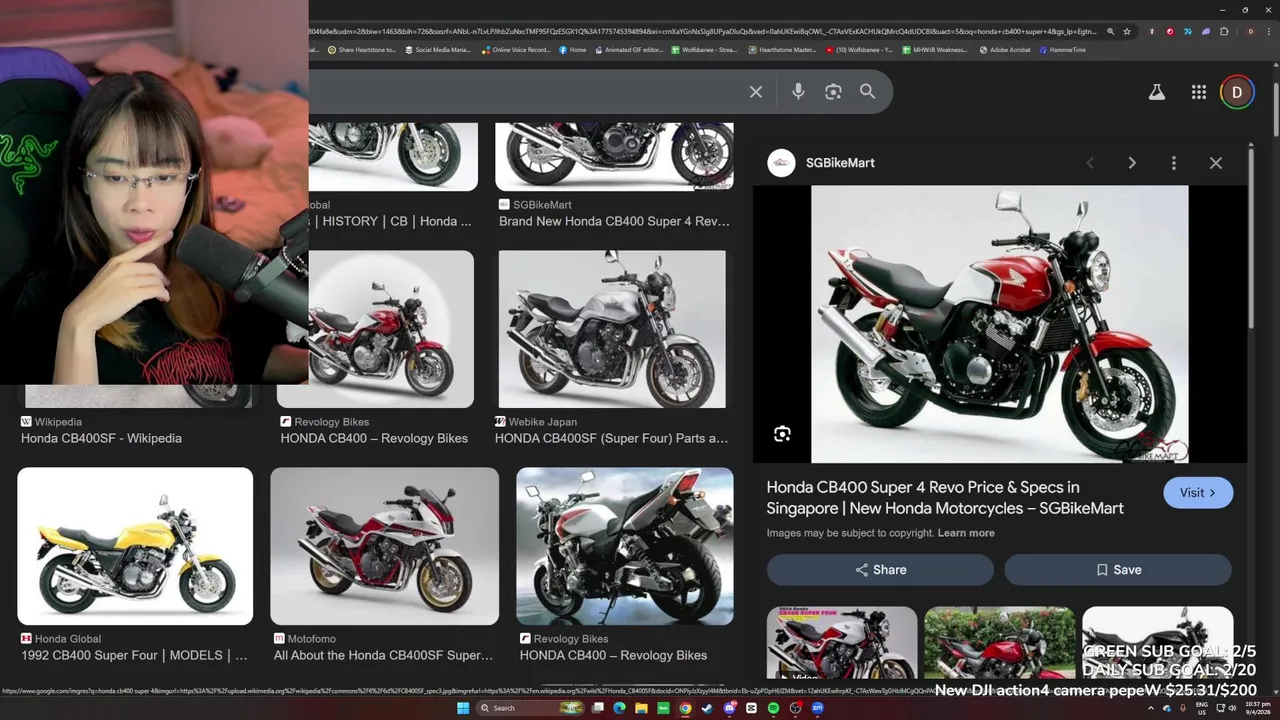The width and height of the screenshot is (1280, 720).
Task: Bookmark this page with star icon
Action: pos(1127,32)
